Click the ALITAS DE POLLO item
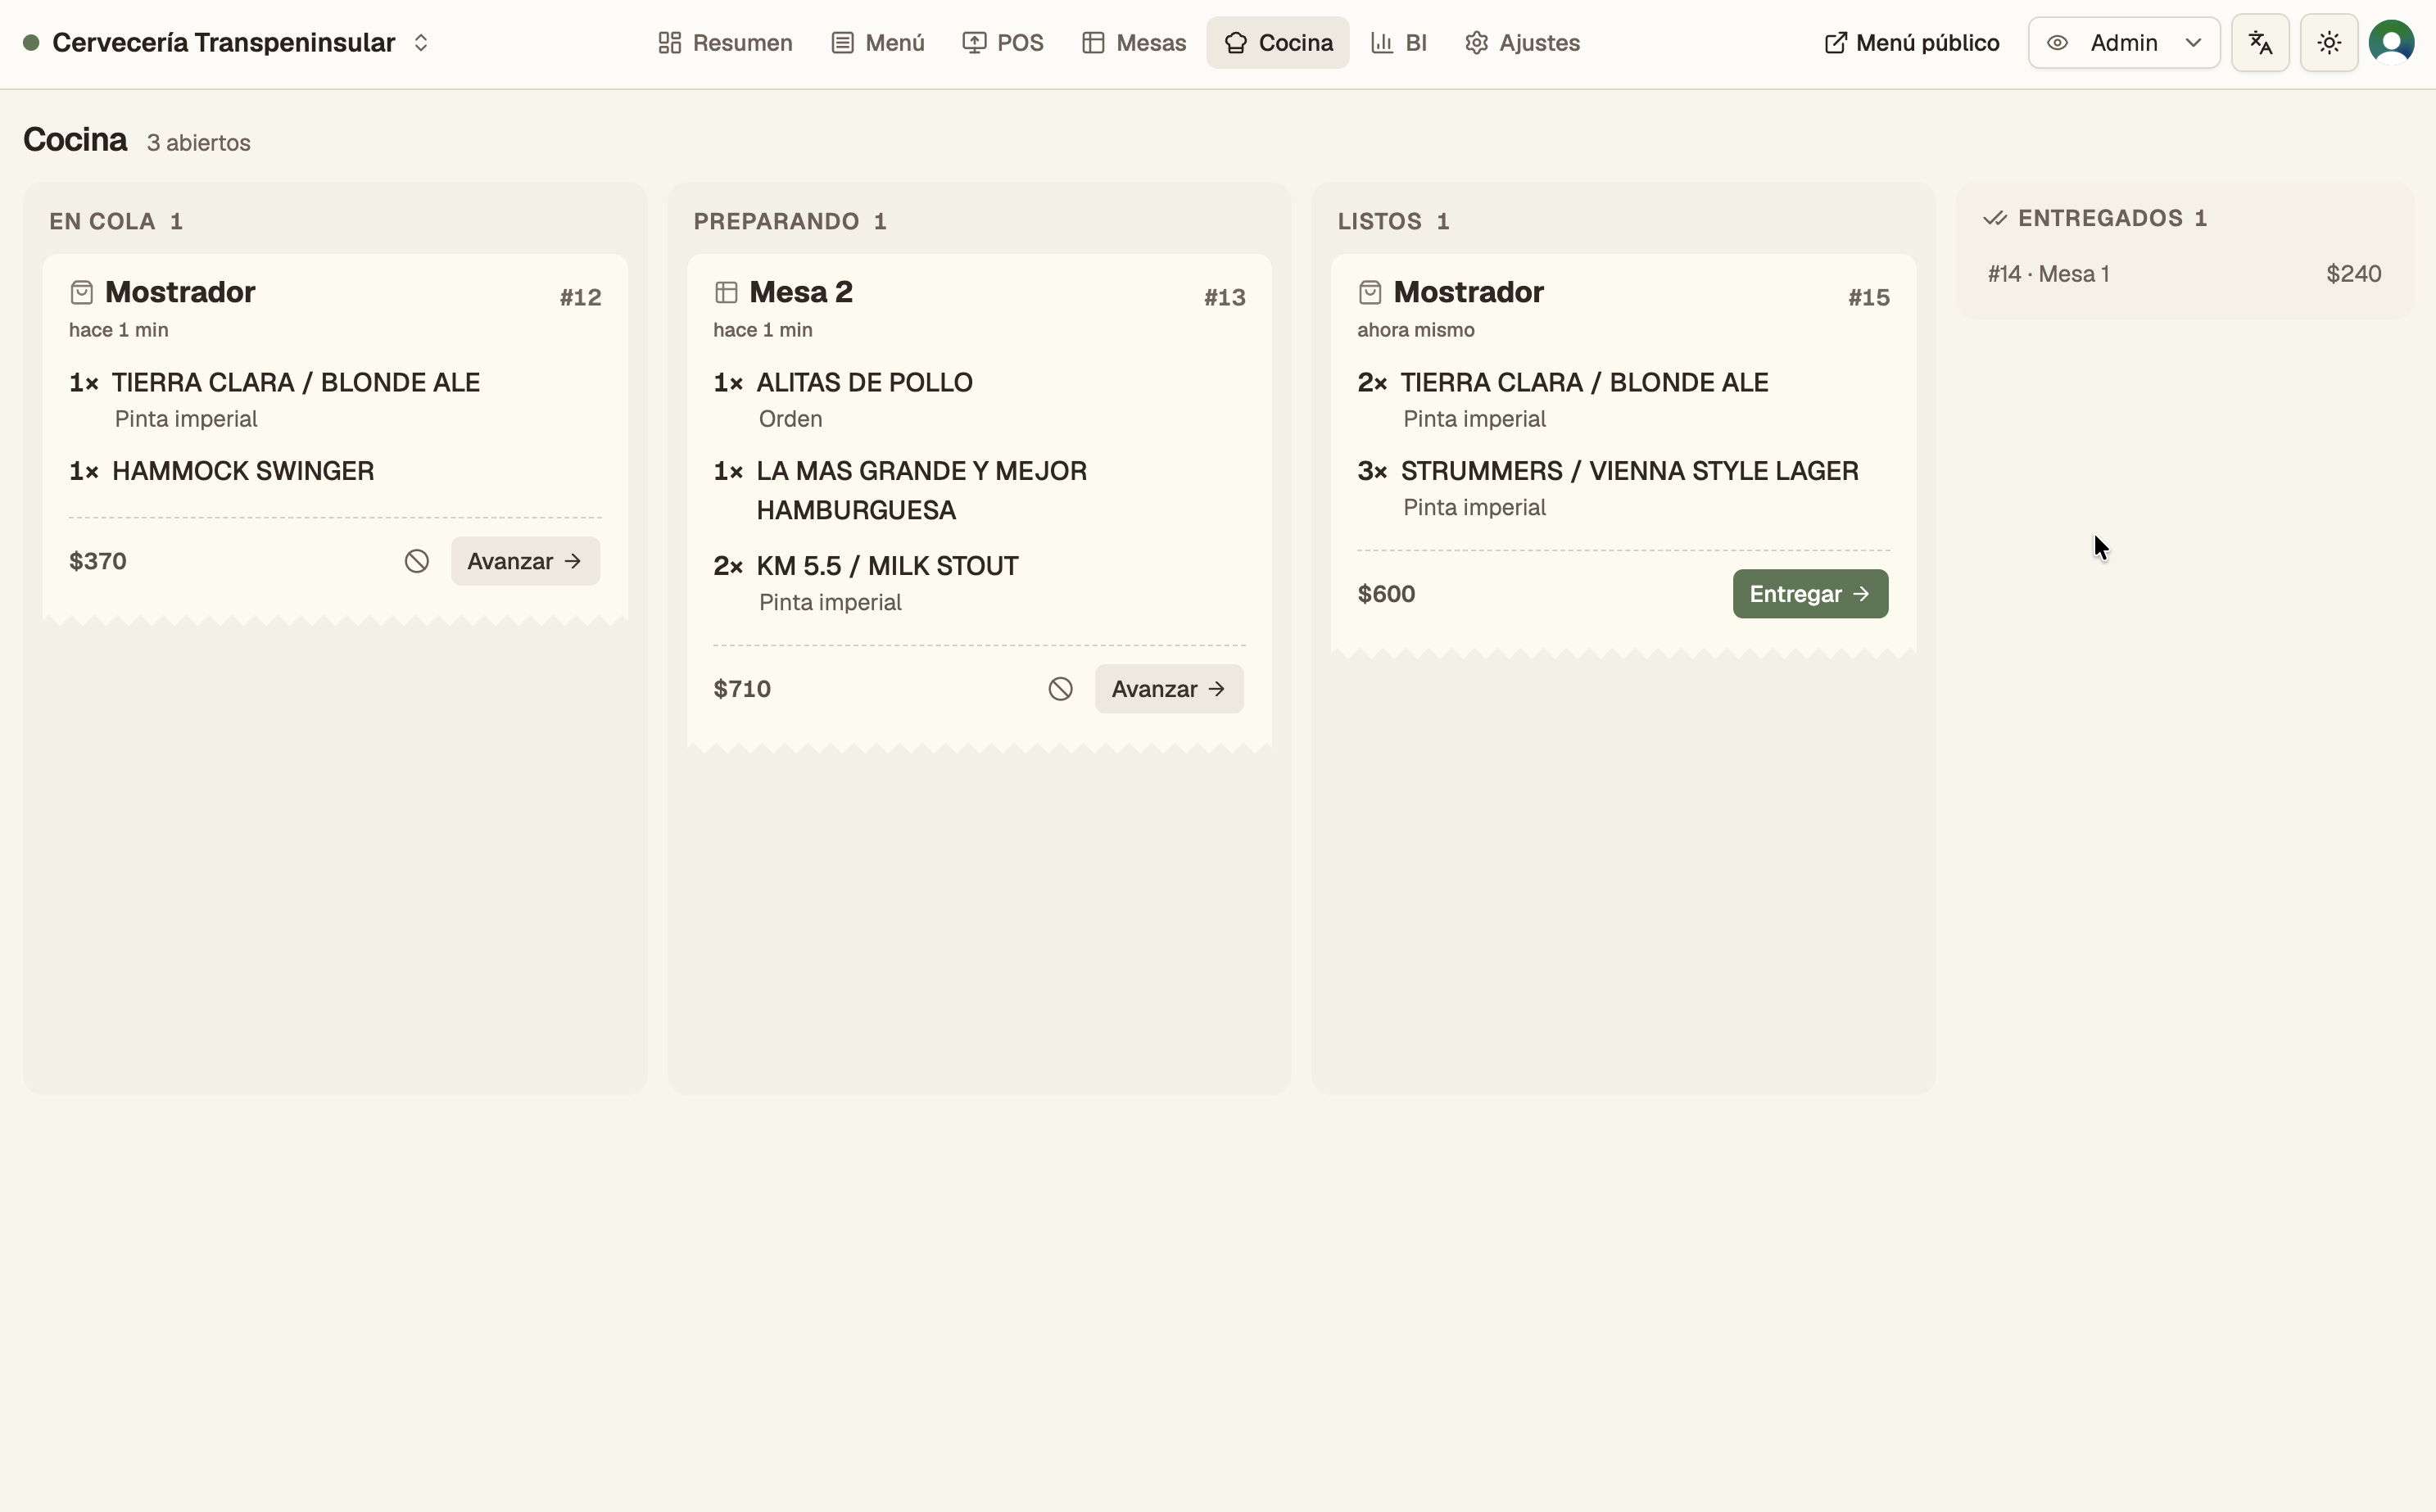The height and width of the screenshot is (1512, 2436). 864,383
